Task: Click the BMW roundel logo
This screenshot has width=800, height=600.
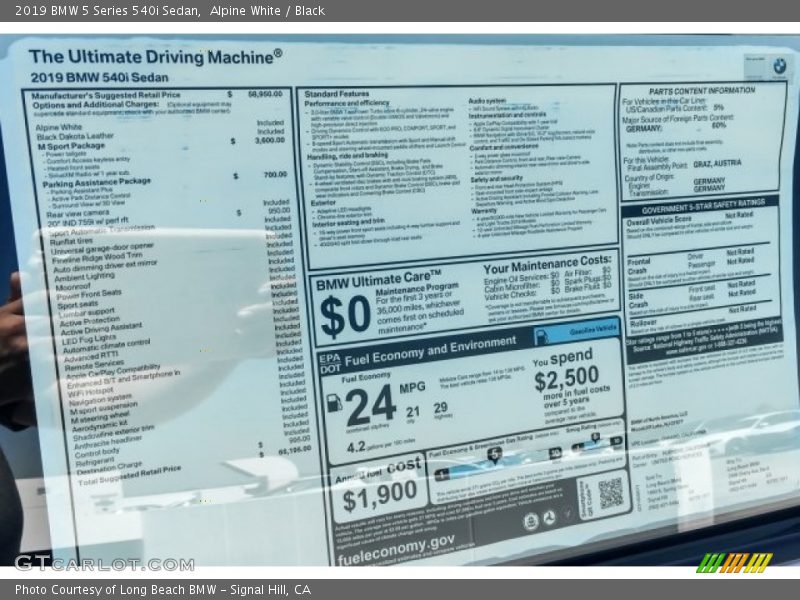Action: pyautogui.click(x=779, y=65)
